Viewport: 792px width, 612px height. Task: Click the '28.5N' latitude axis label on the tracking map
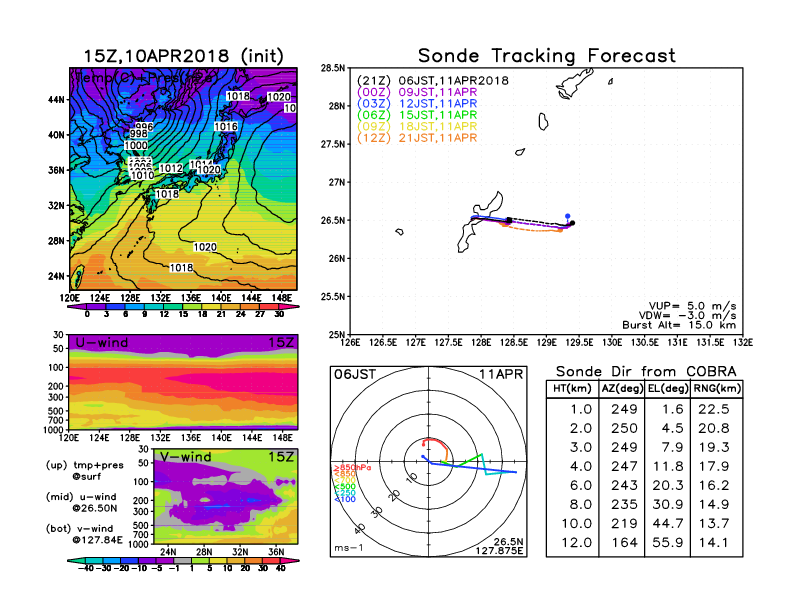(x=333, y=68)
